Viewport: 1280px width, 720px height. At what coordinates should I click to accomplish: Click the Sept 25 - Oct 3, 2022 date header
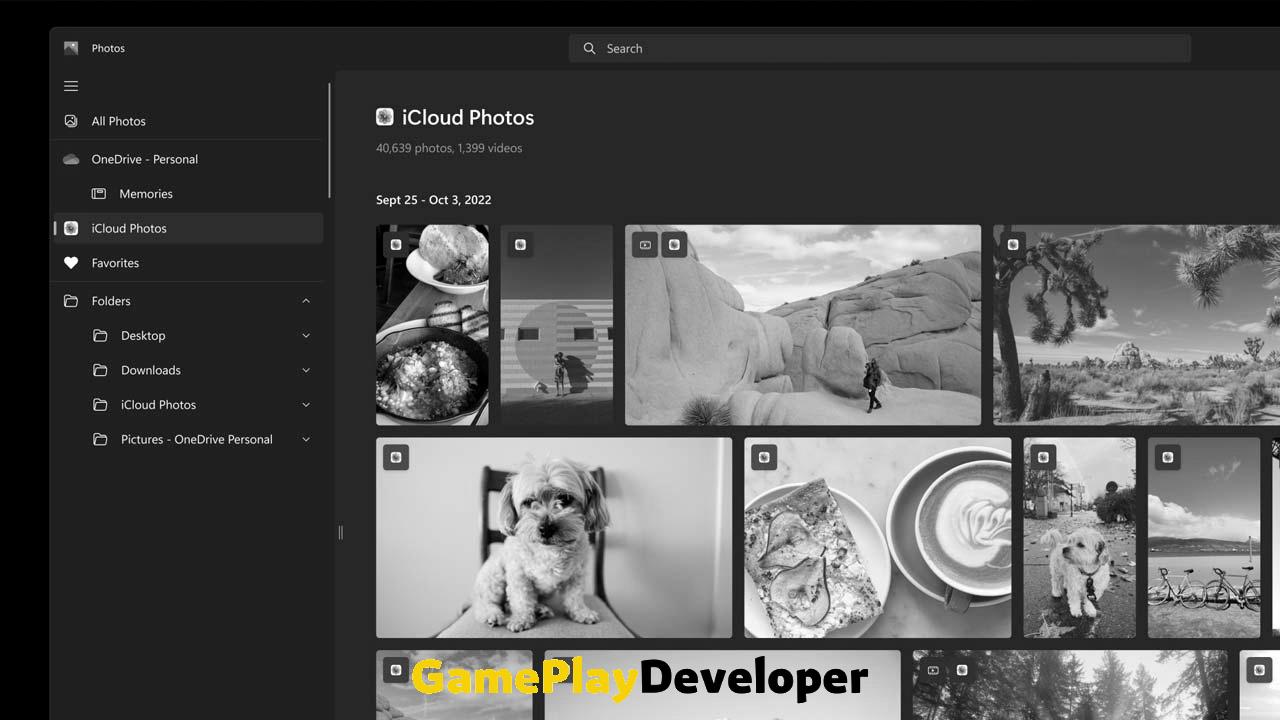click(434, 200)
